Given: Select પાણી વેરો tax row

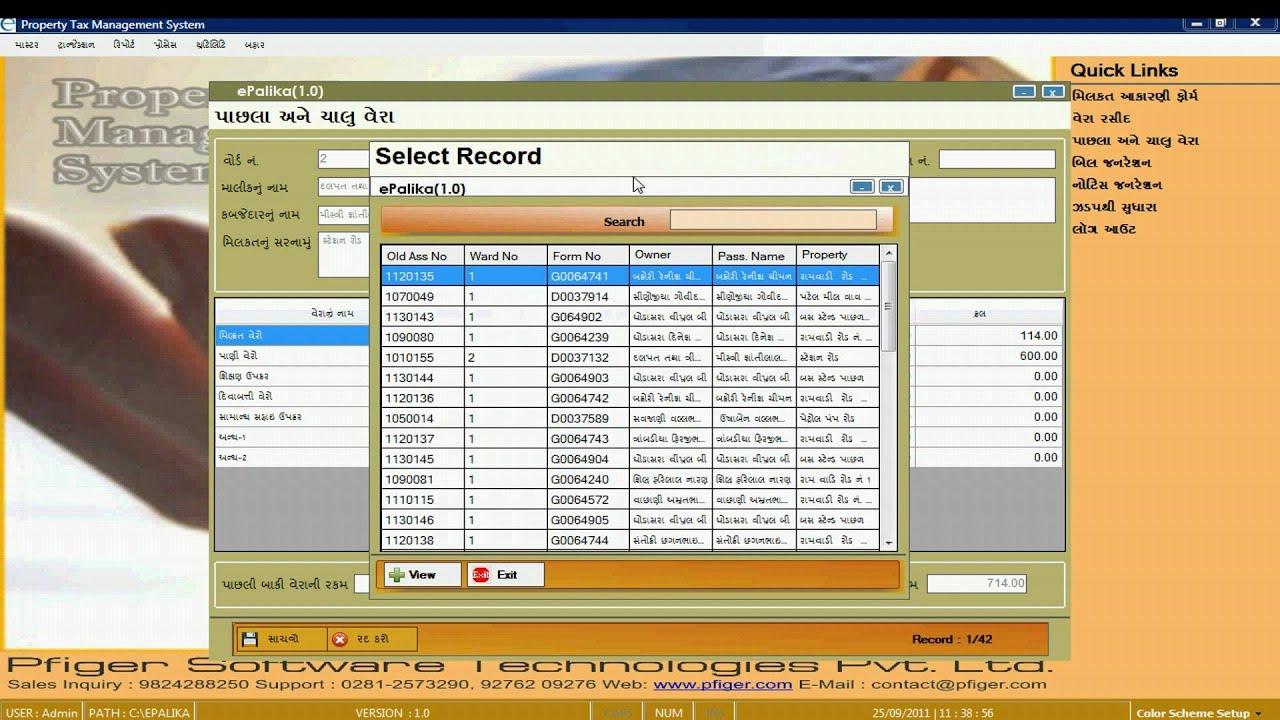Looking at the screenshot, I should (292, 356).
